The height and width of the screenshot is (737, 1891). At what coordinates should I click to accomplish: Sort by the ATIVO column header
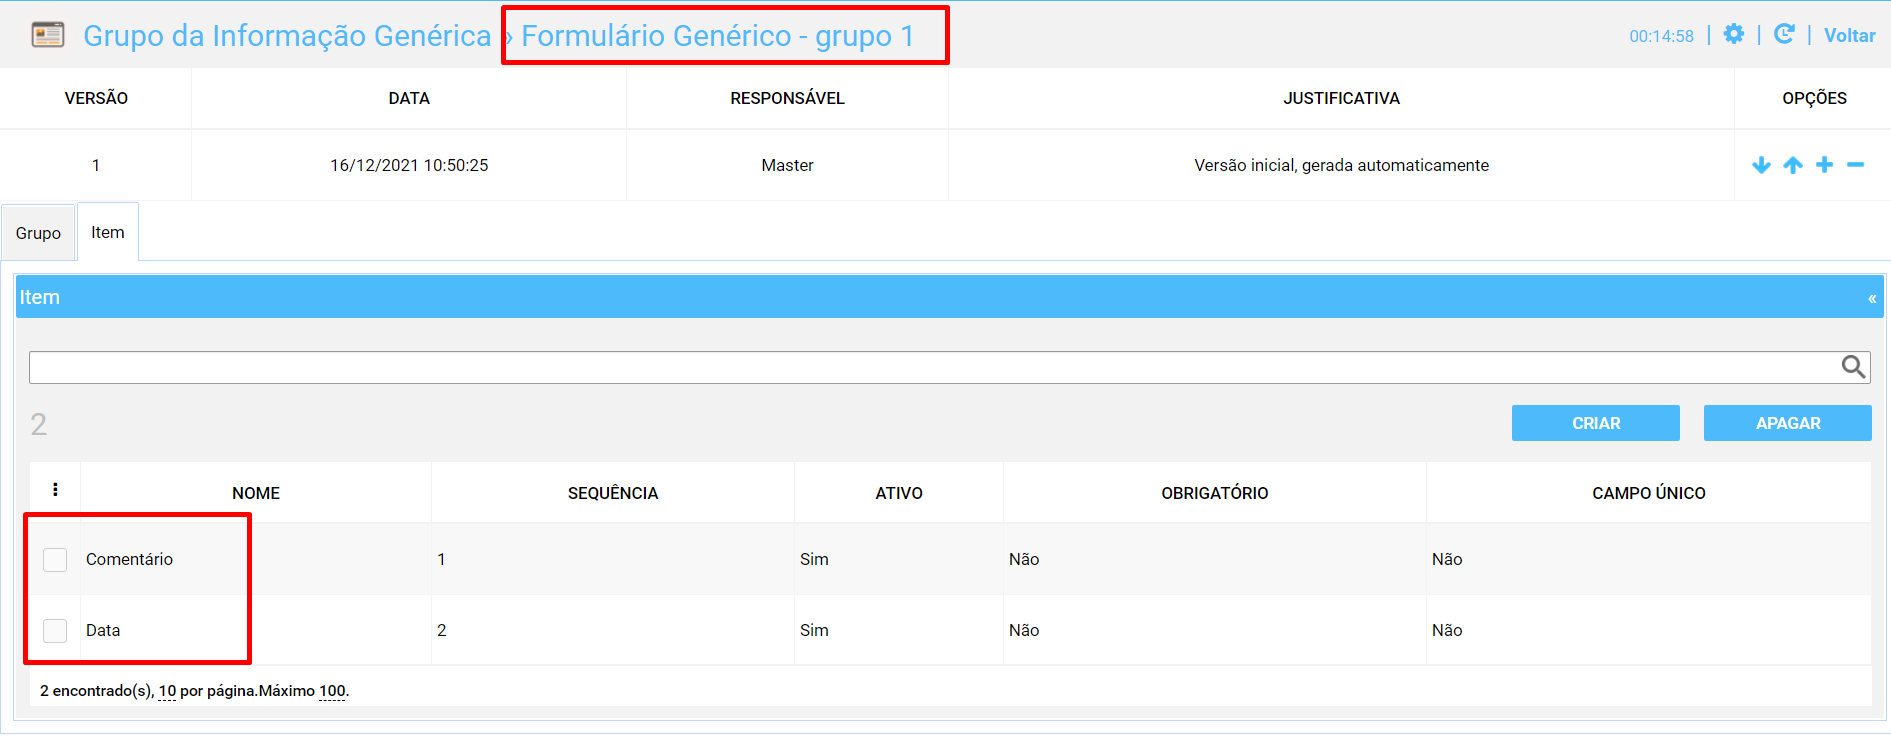899,493
